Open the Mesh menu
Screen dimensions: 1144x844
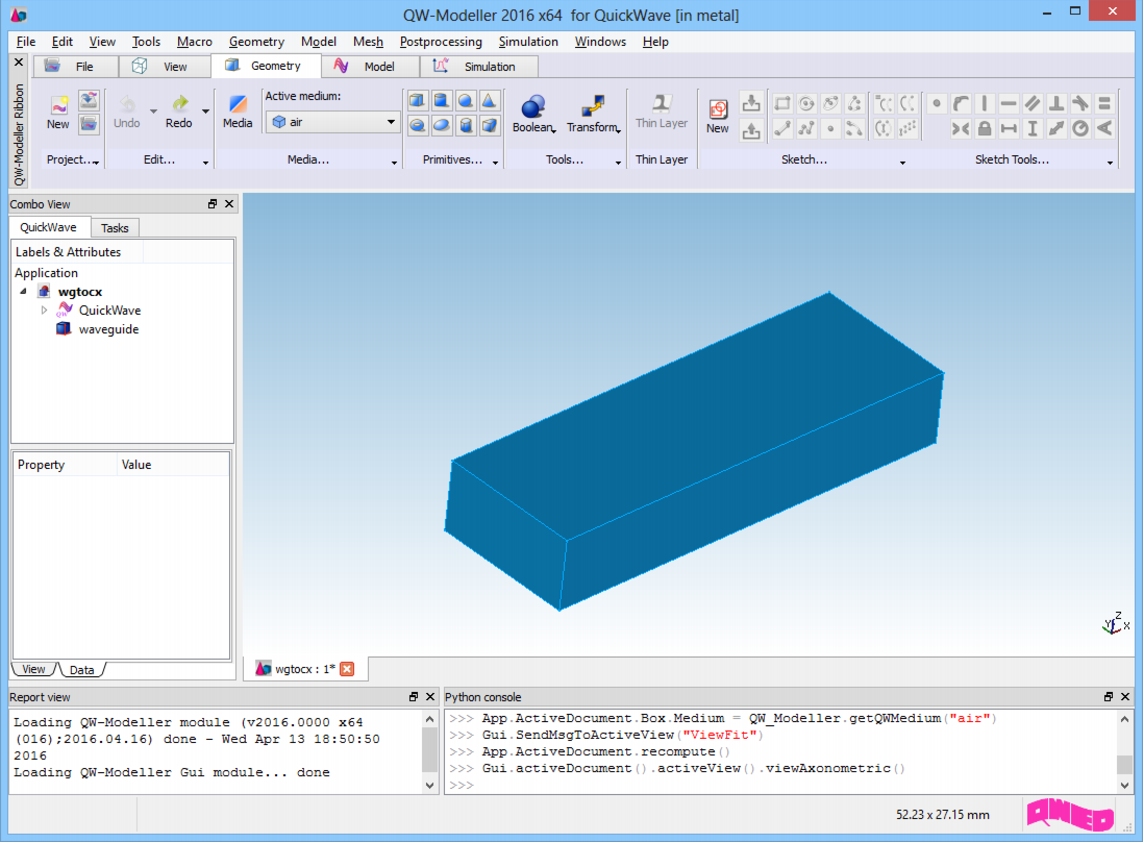(368, 42)
